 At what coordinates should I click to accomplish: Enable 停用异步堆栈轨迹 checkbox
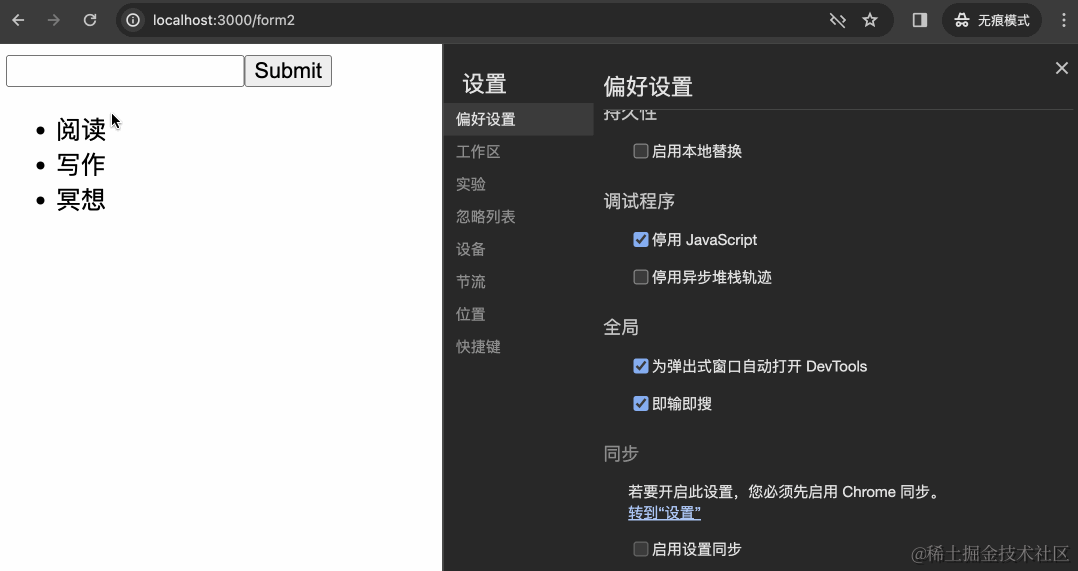coord(641,277)
